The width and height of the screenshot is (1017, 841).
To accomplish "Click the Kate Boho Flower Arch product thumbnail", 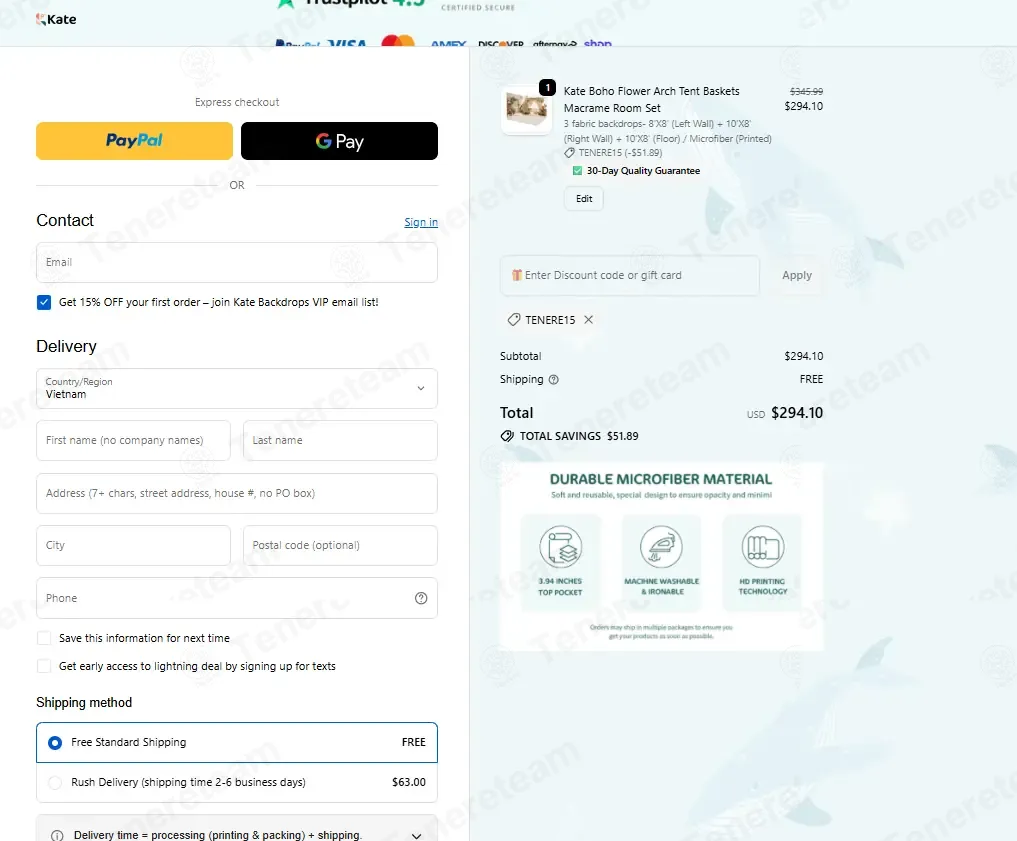I will tap(526, 110).
